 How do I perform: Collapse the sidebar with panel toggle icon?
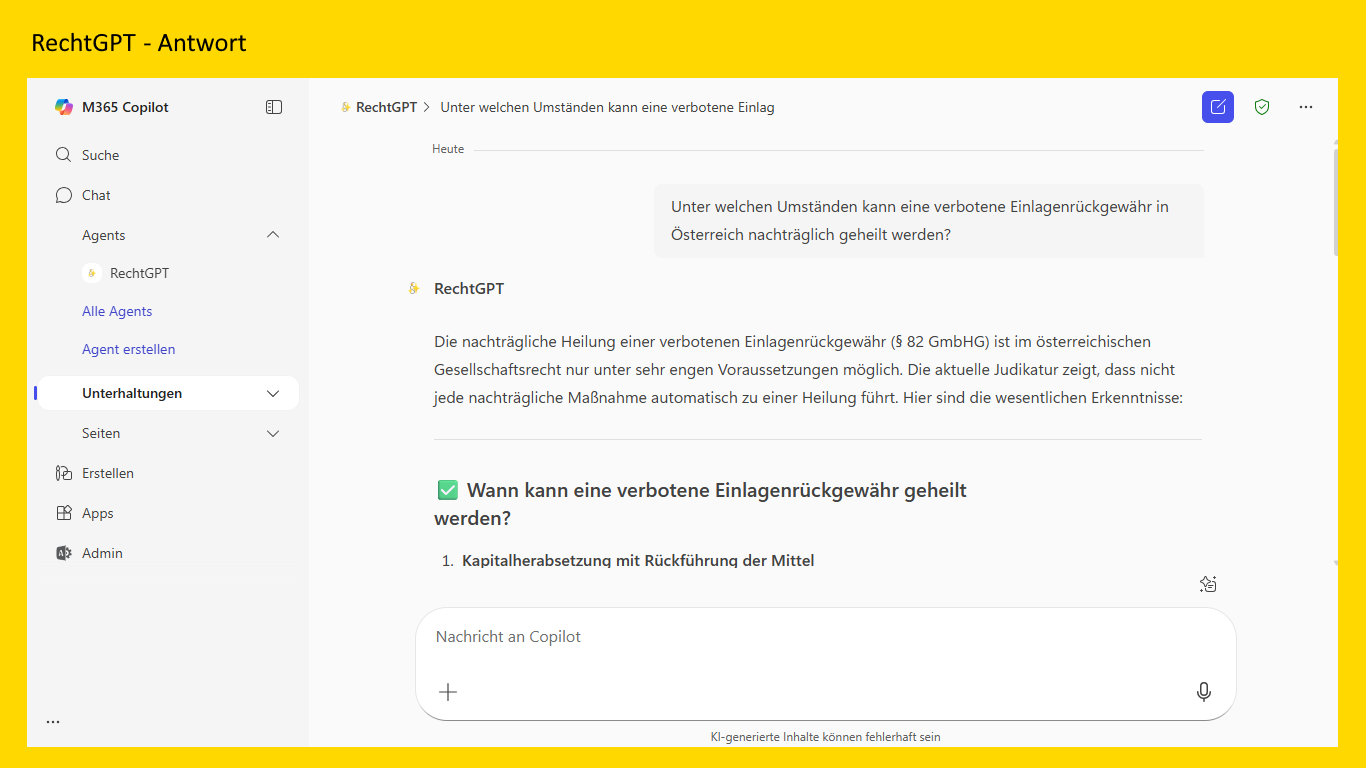274,107
